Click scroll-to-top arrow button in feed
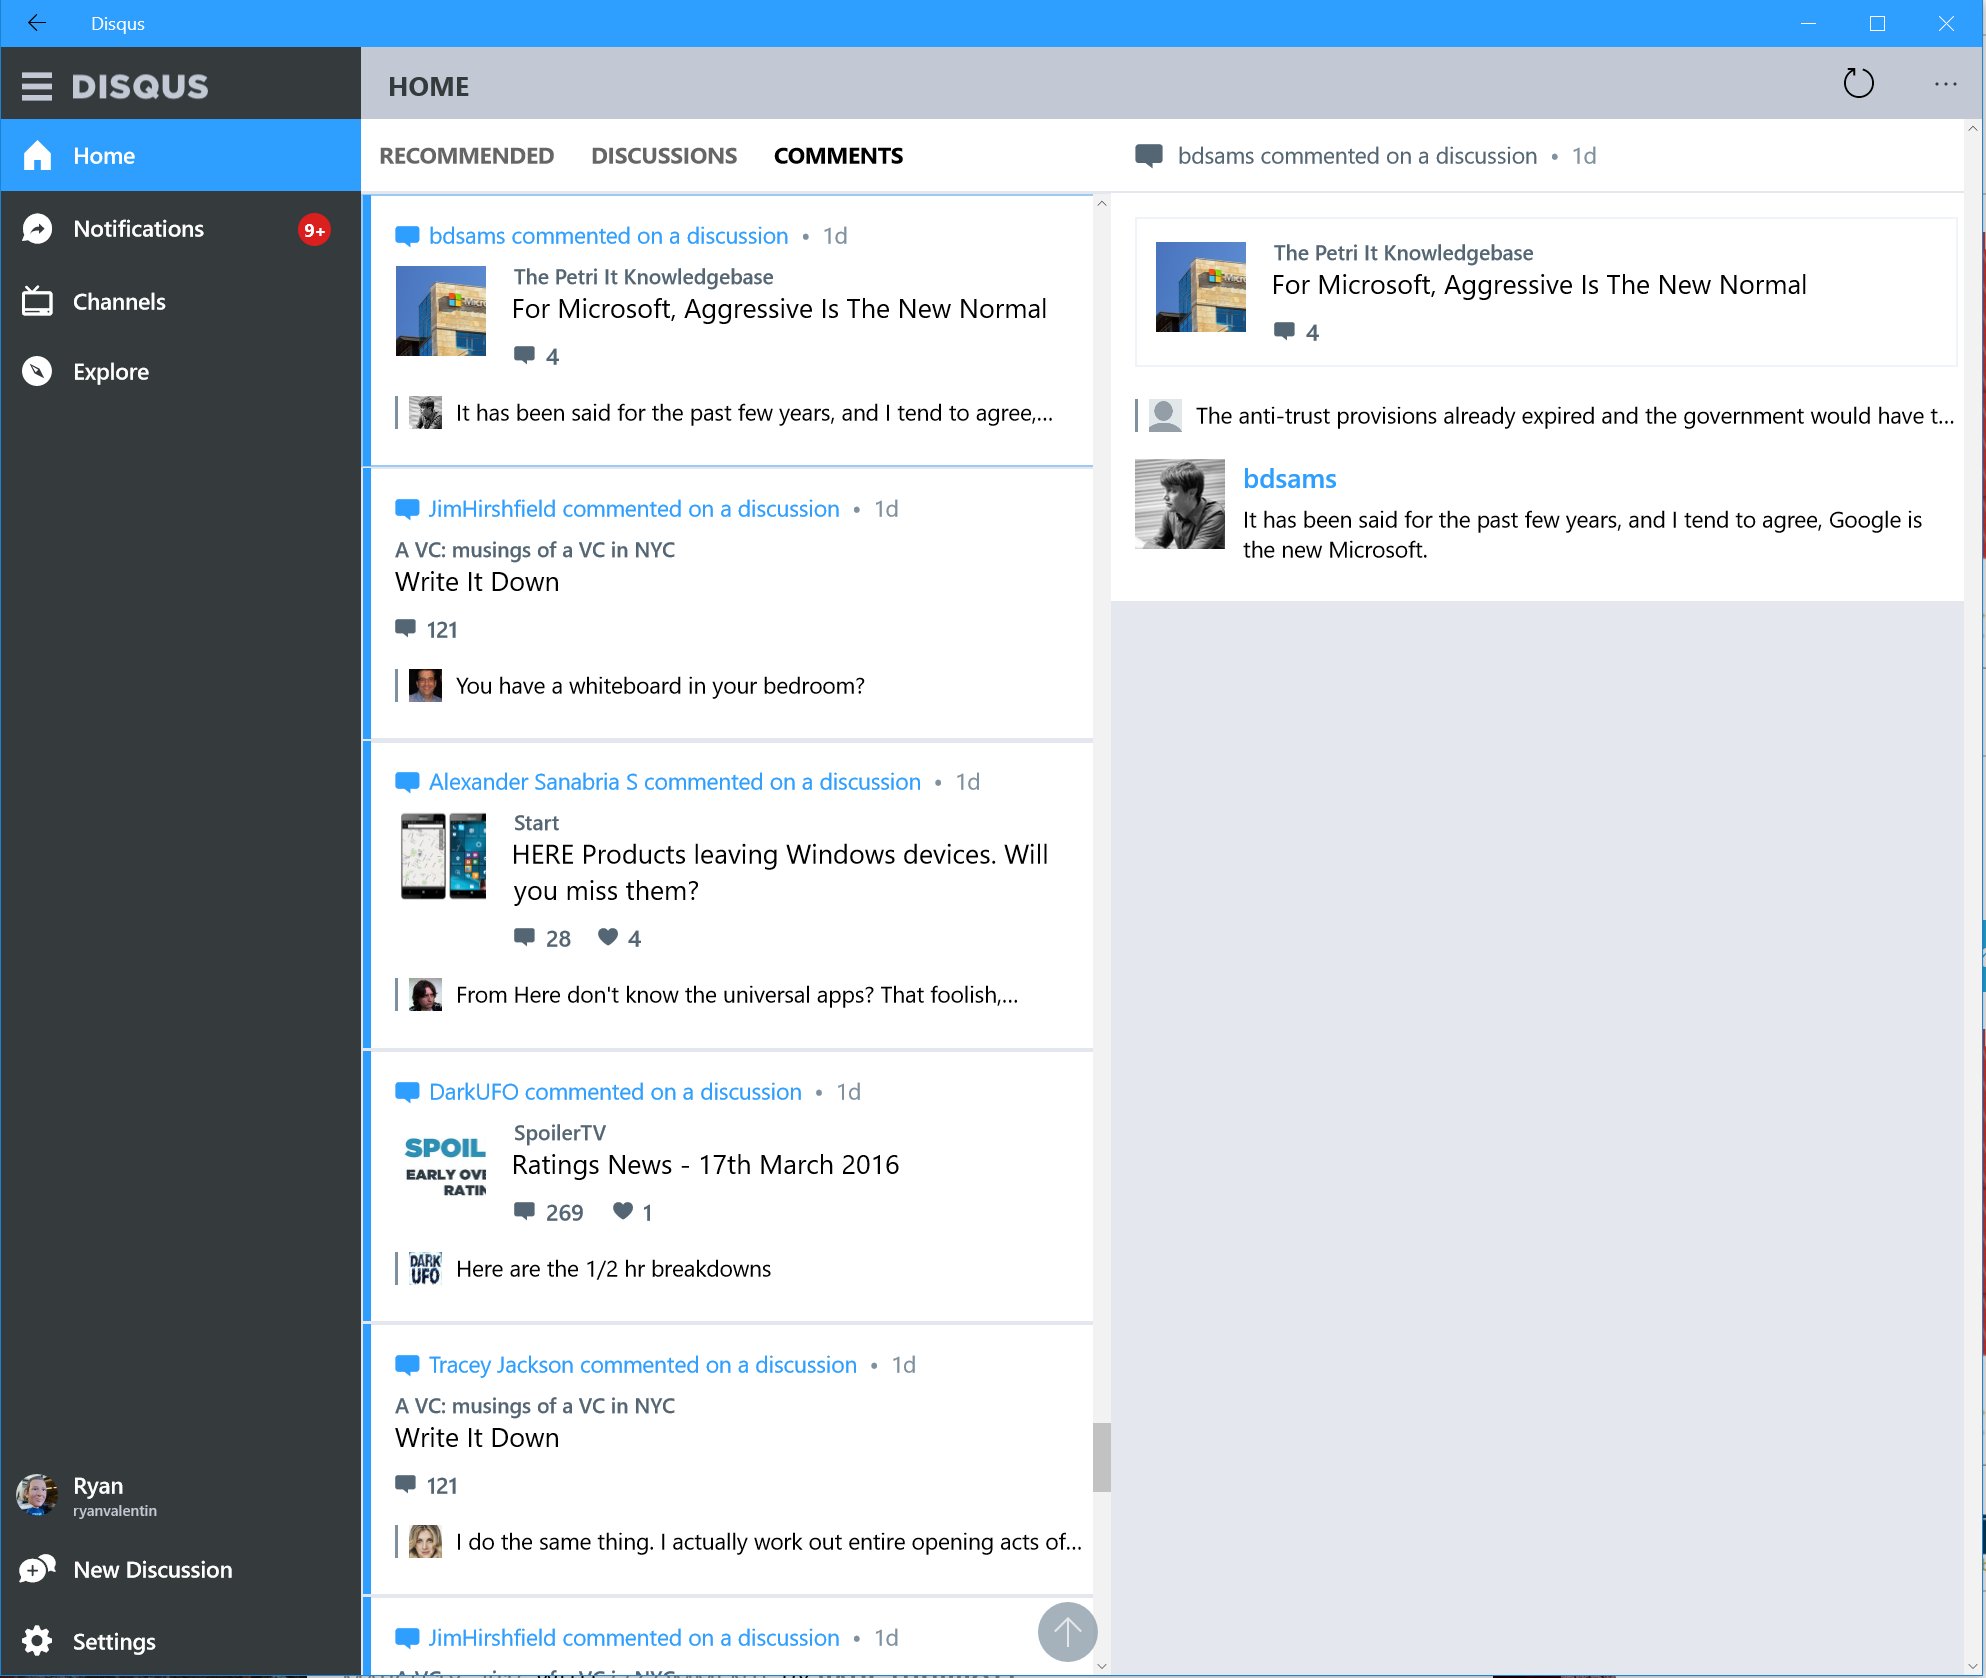The height and width of the screenshot is (1678, 1986). tap(1065, 1626)
